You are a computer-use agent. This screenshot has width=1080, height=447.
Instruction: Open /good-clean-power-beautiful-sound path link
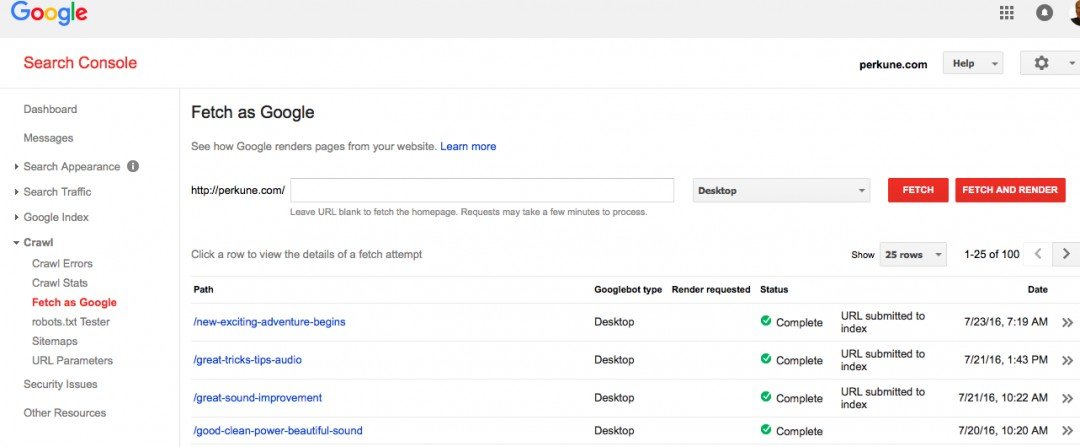pos(278,430)
